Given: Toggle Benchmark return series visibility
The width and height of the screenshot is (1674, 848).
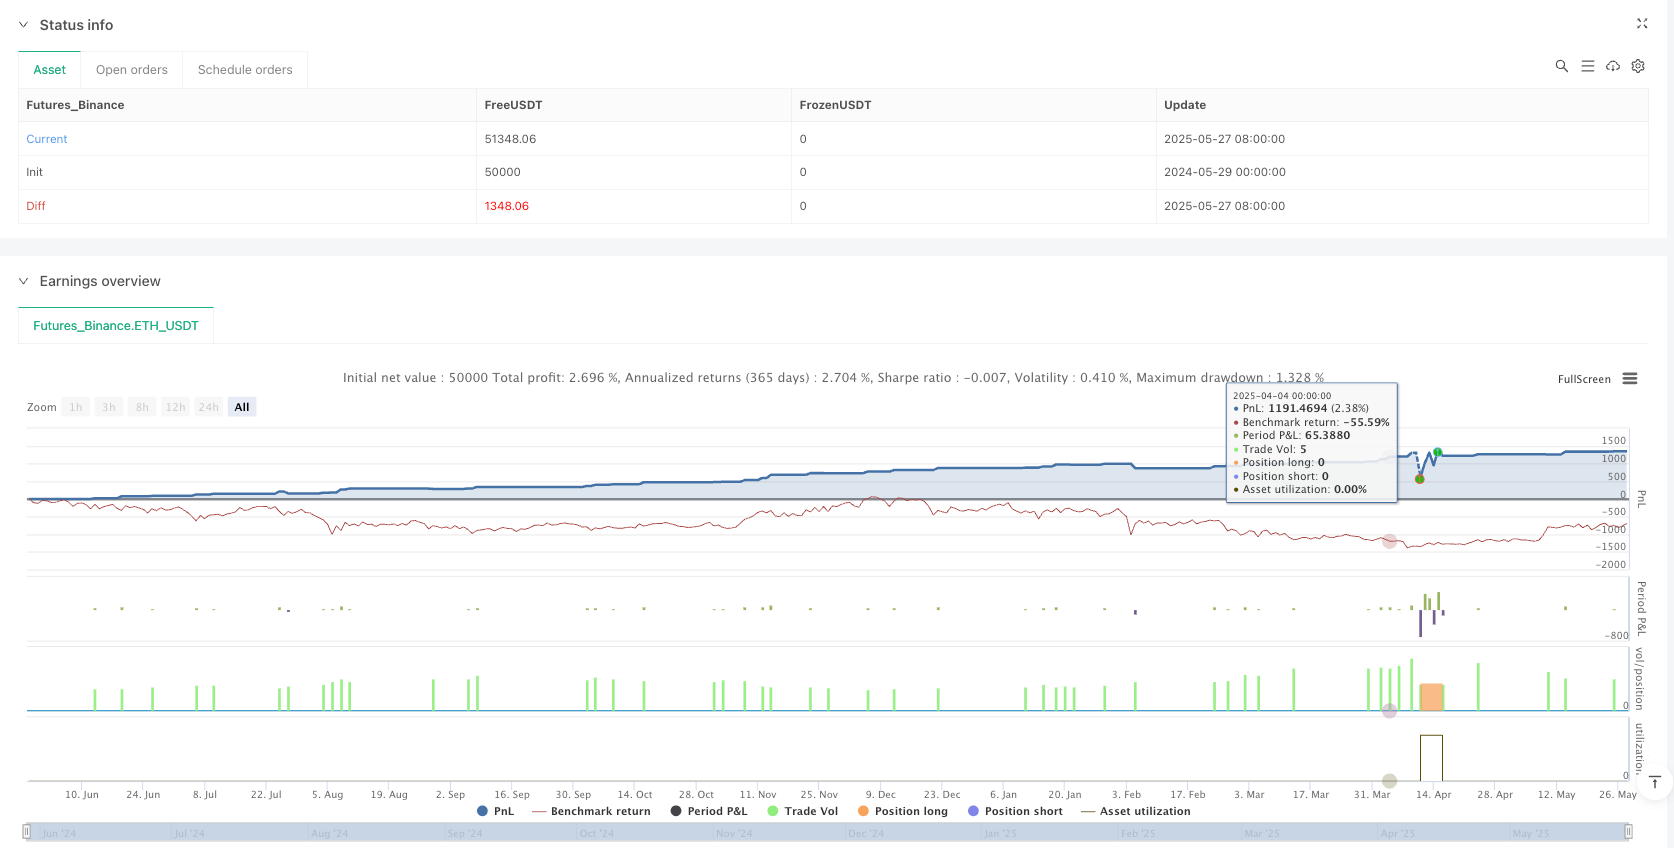Looking at the screenshot, I should 591,811.
